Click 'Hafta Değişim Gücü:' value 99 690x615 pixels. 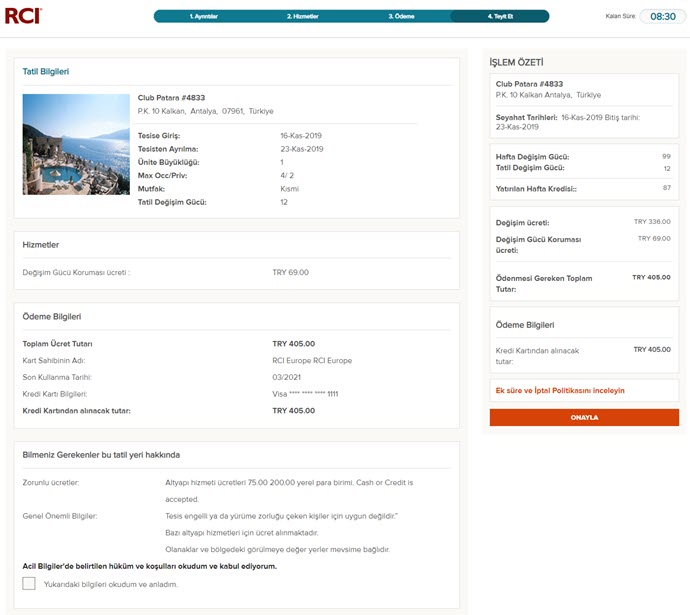[666, 156]
